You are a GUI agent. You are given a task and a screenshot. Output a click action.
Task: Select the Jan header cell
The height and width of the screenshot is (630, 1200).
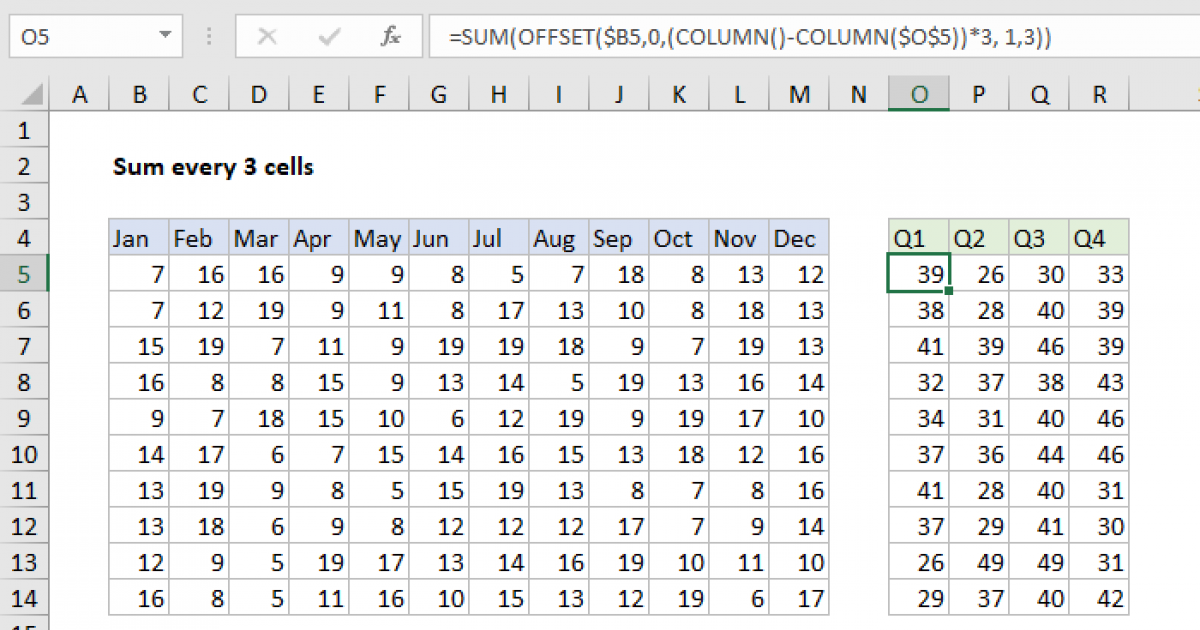(139, 239)
